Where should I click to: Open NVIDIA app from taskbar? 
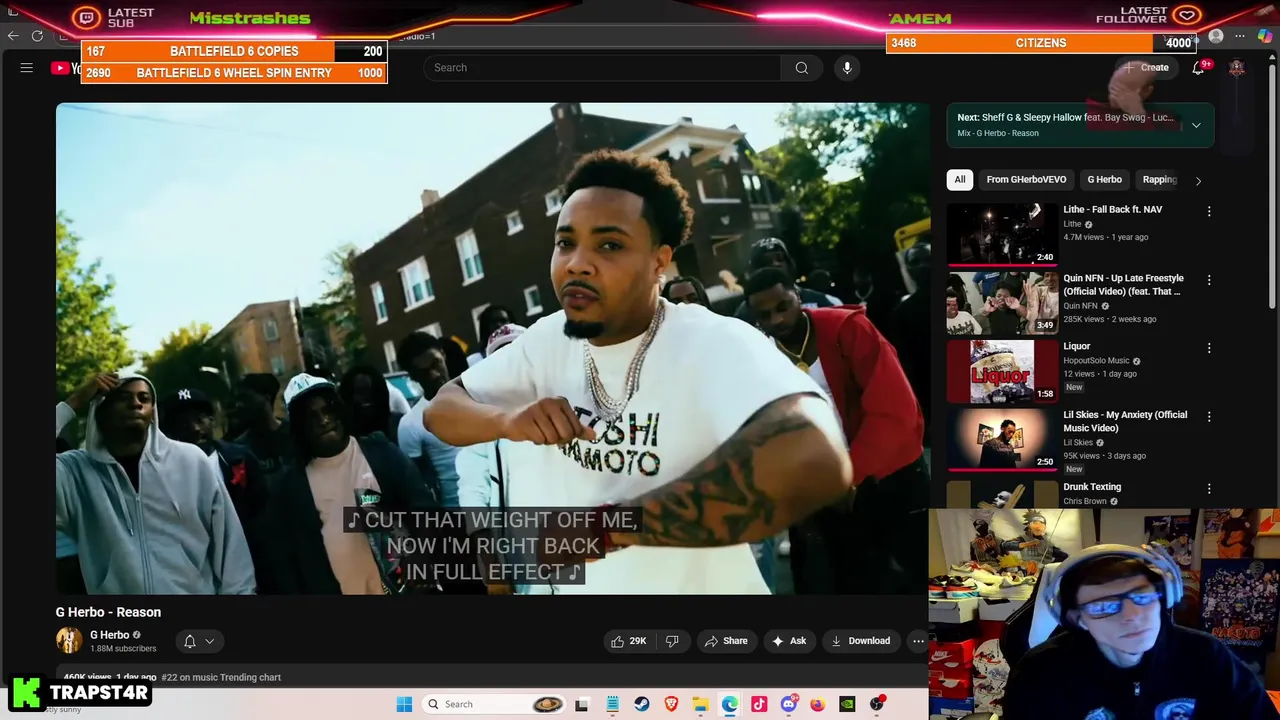coord(847,704)
